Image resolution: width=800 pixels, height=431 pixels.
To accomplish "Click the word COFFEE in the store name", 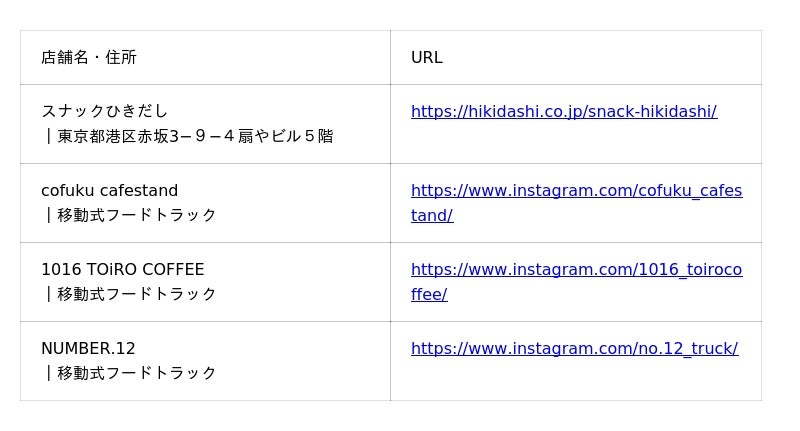I will (x=173, y=269).
